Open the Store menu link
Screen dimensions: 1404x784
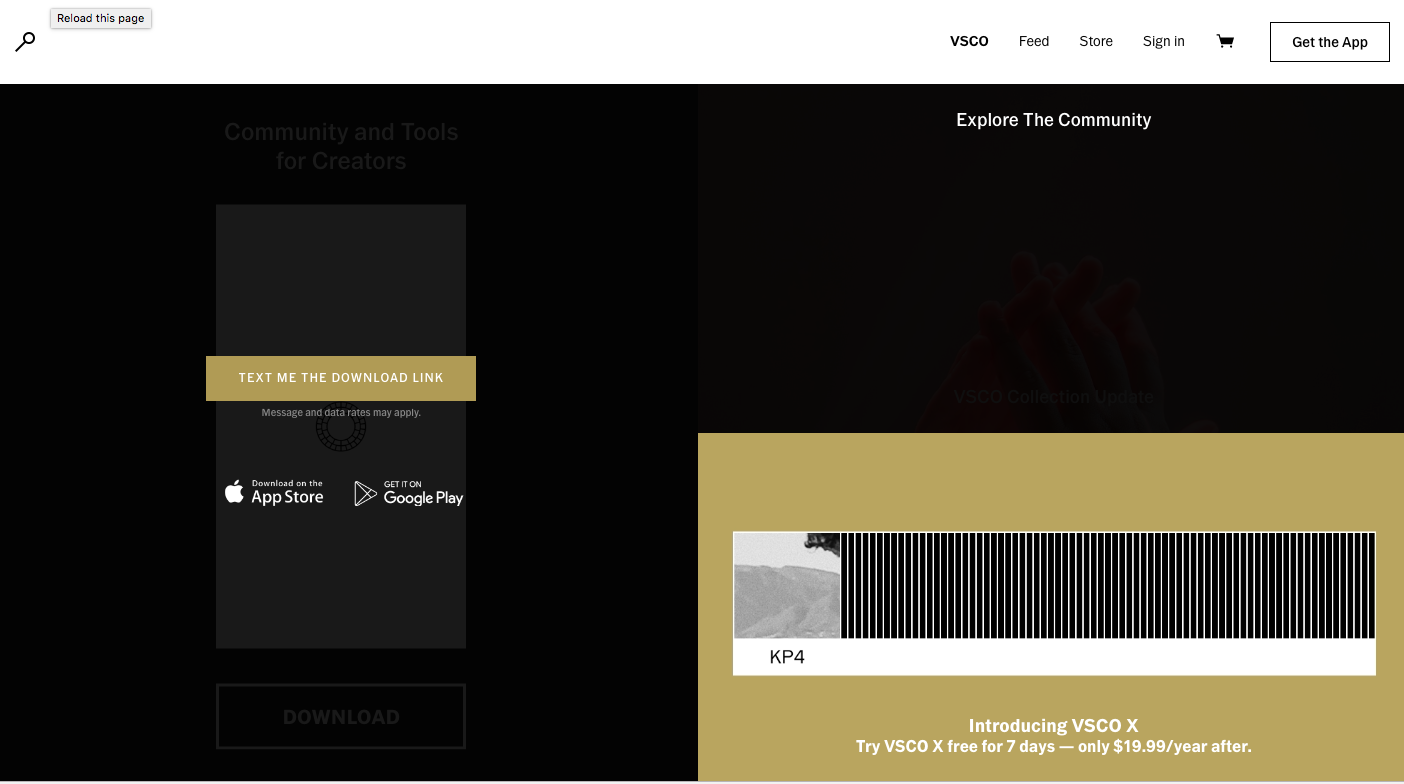tap(1096, 41)
